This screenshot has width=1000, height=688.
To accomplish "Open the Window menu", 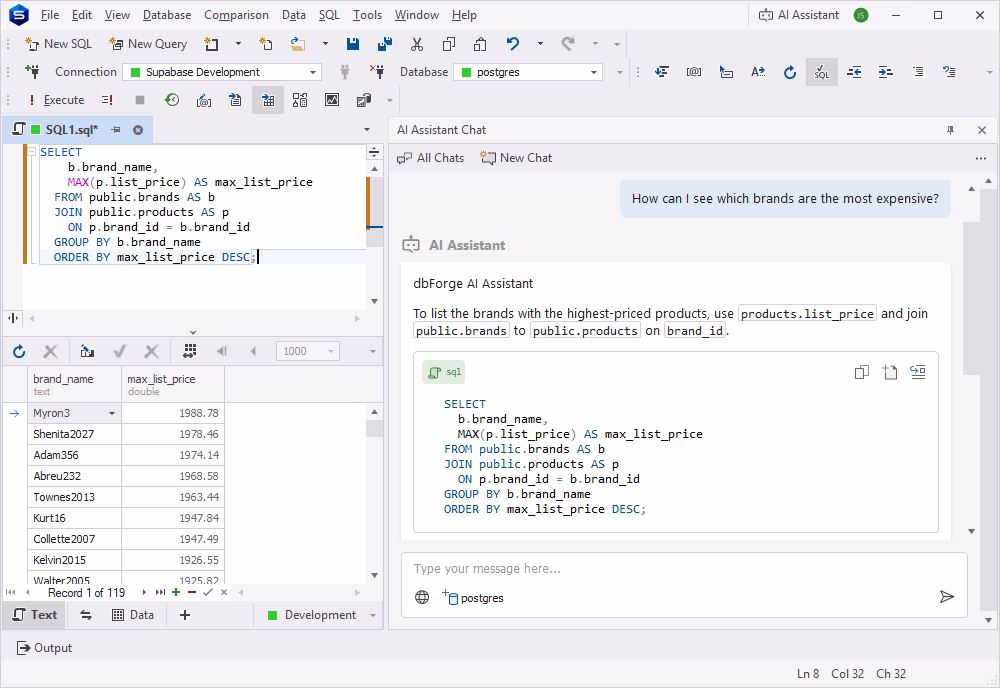I will [x=416, y=15].
